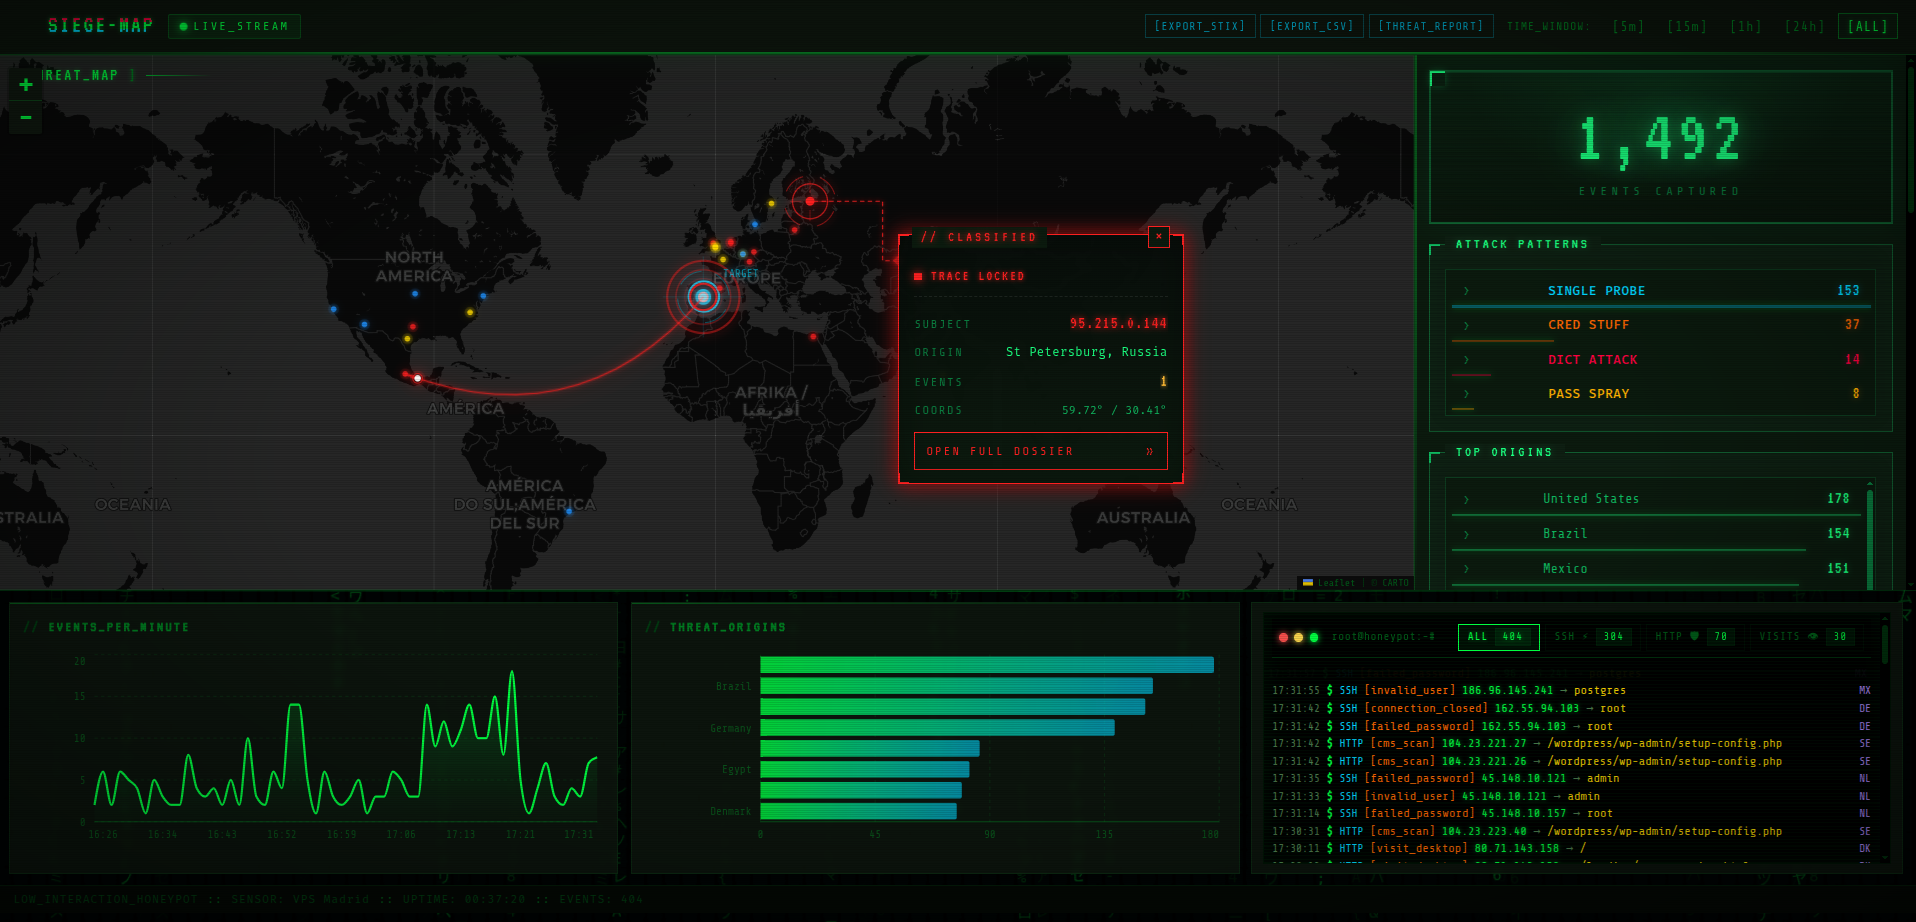1916x922 pixels.
Task: Filter log by SSH tab
Action: pyautogui.click(x=1592, y=637)
